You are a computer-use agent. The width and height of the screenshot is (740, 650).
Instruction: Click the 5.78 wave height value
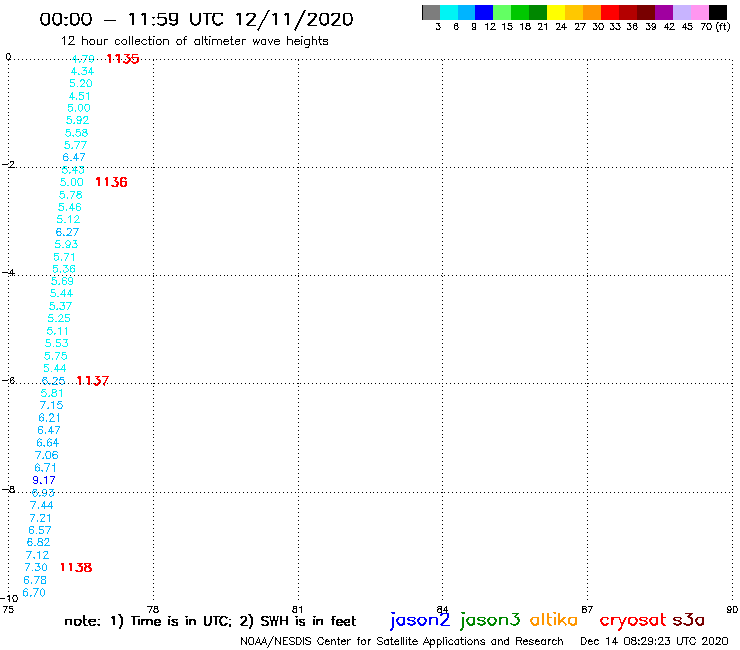click(71, 195)
